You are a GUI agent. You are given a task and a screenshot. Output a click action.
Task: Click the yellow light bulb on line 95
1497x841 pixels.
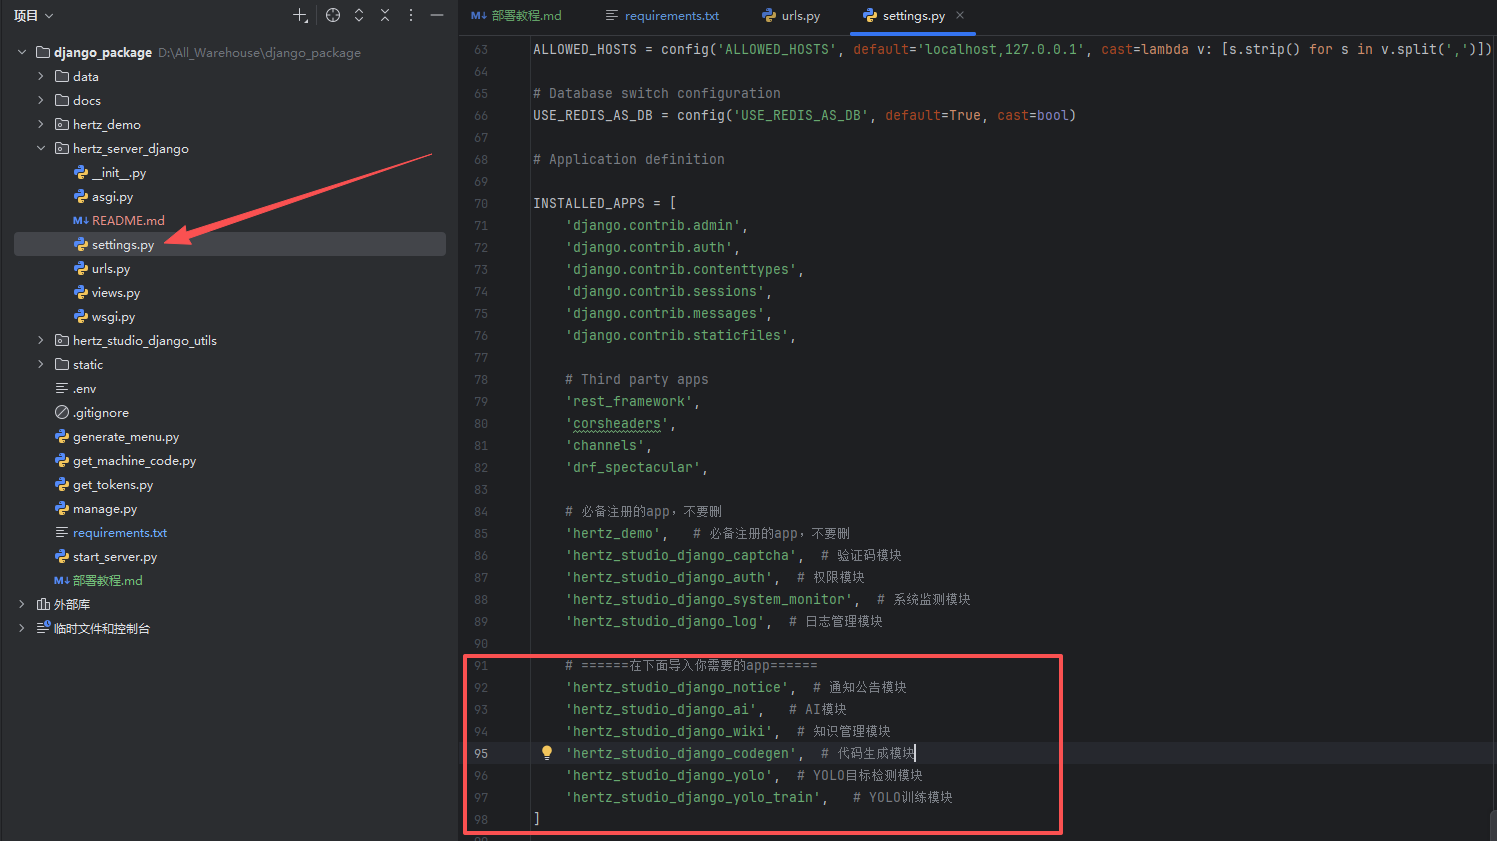[547, 753]
